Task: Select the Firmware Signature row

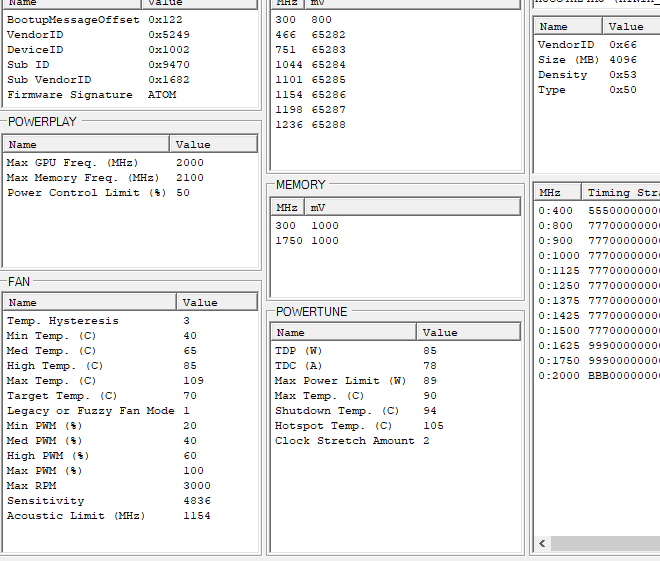Action: coord(131,95)
